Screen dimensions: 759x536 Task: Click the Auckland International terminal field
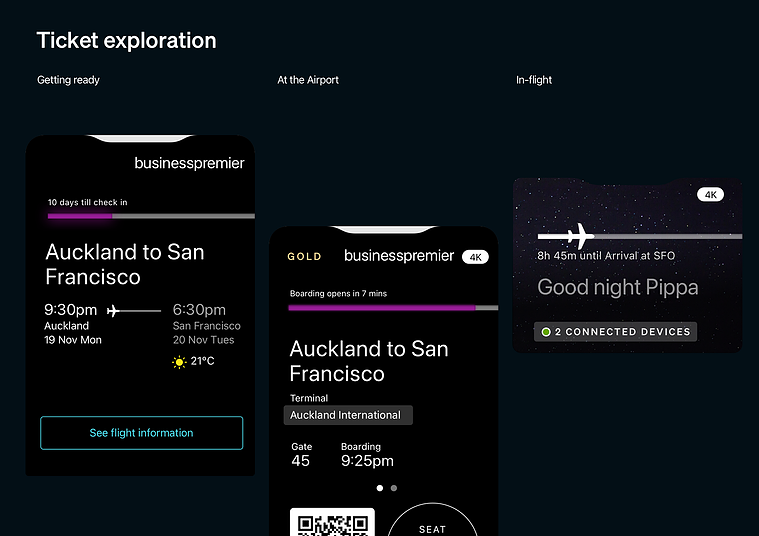click(x=348, y=415)
